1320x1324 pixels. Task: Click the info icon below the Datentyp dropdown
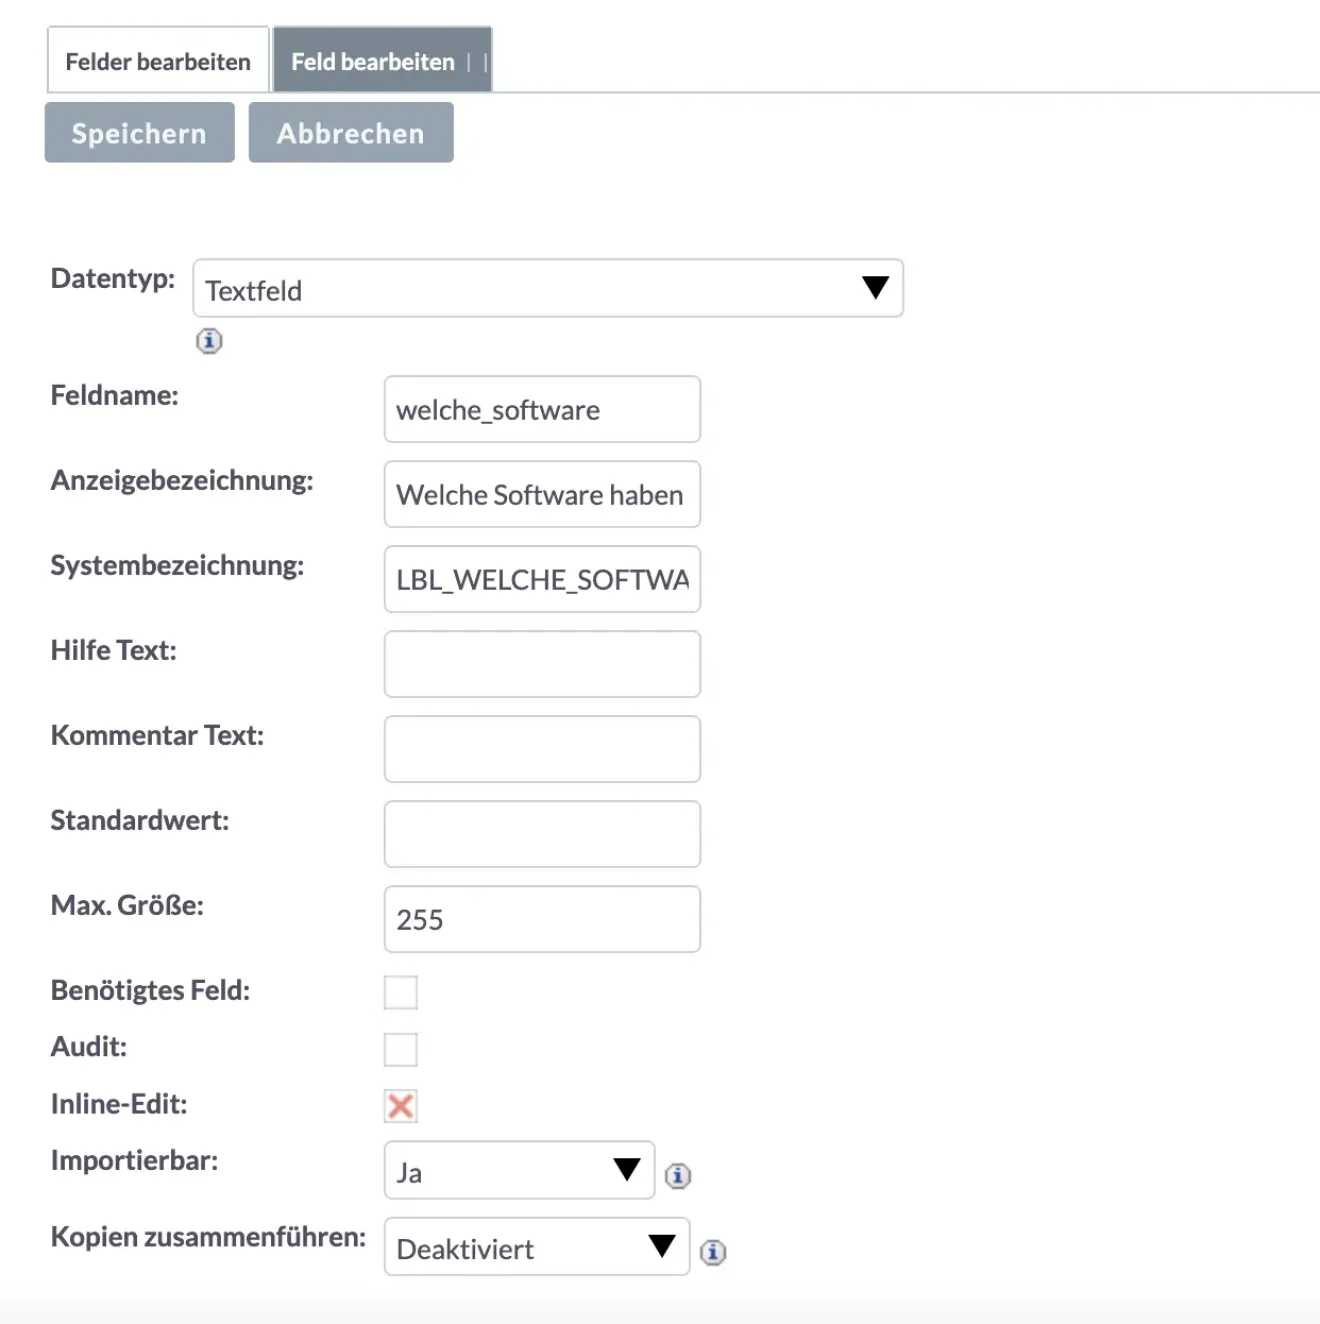[209, 341]
